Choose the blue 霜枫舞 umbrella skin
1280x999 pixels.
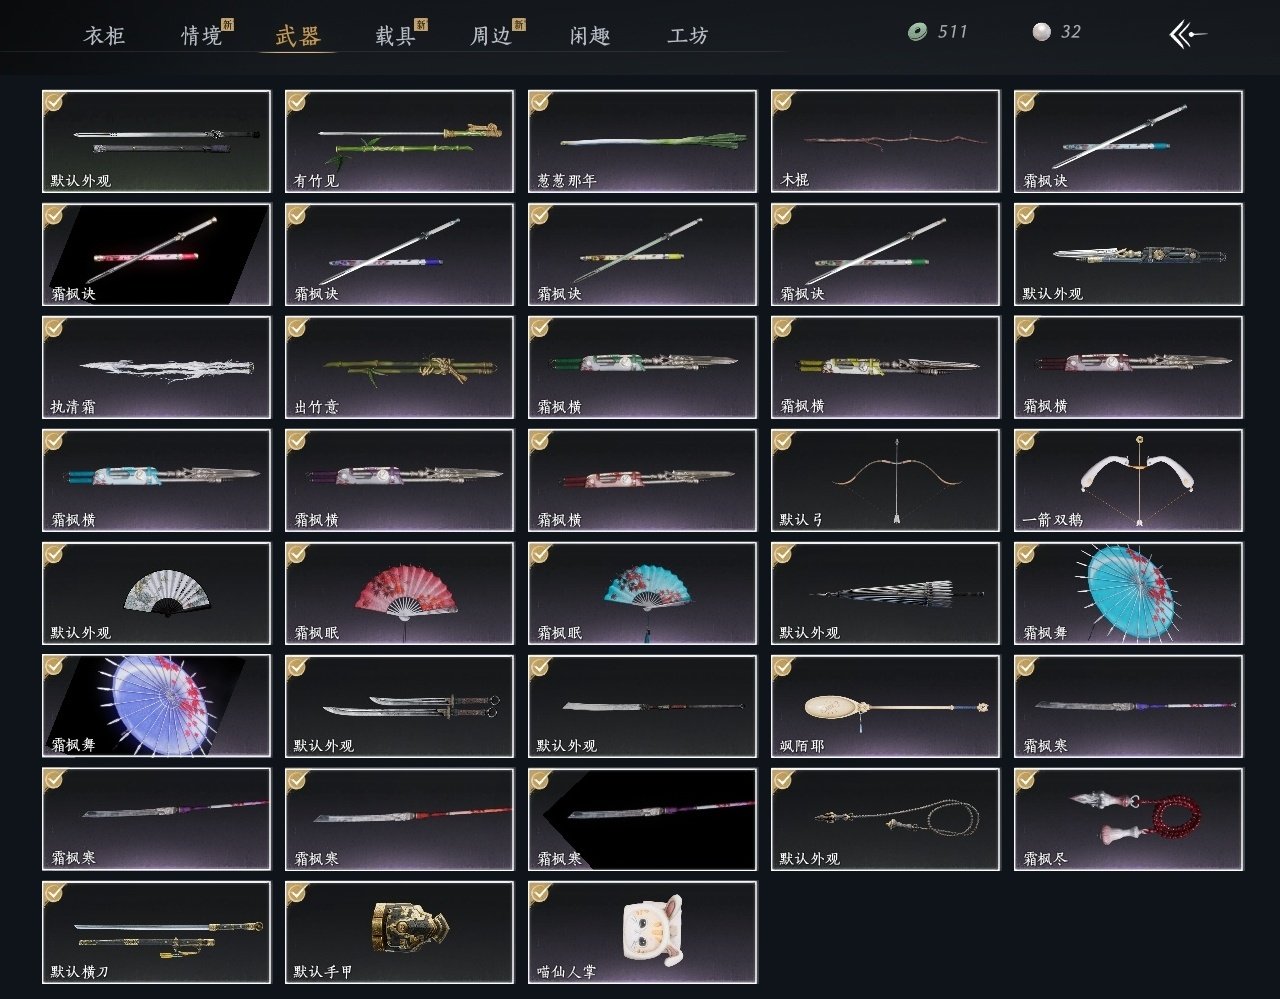pos(1128,593)
